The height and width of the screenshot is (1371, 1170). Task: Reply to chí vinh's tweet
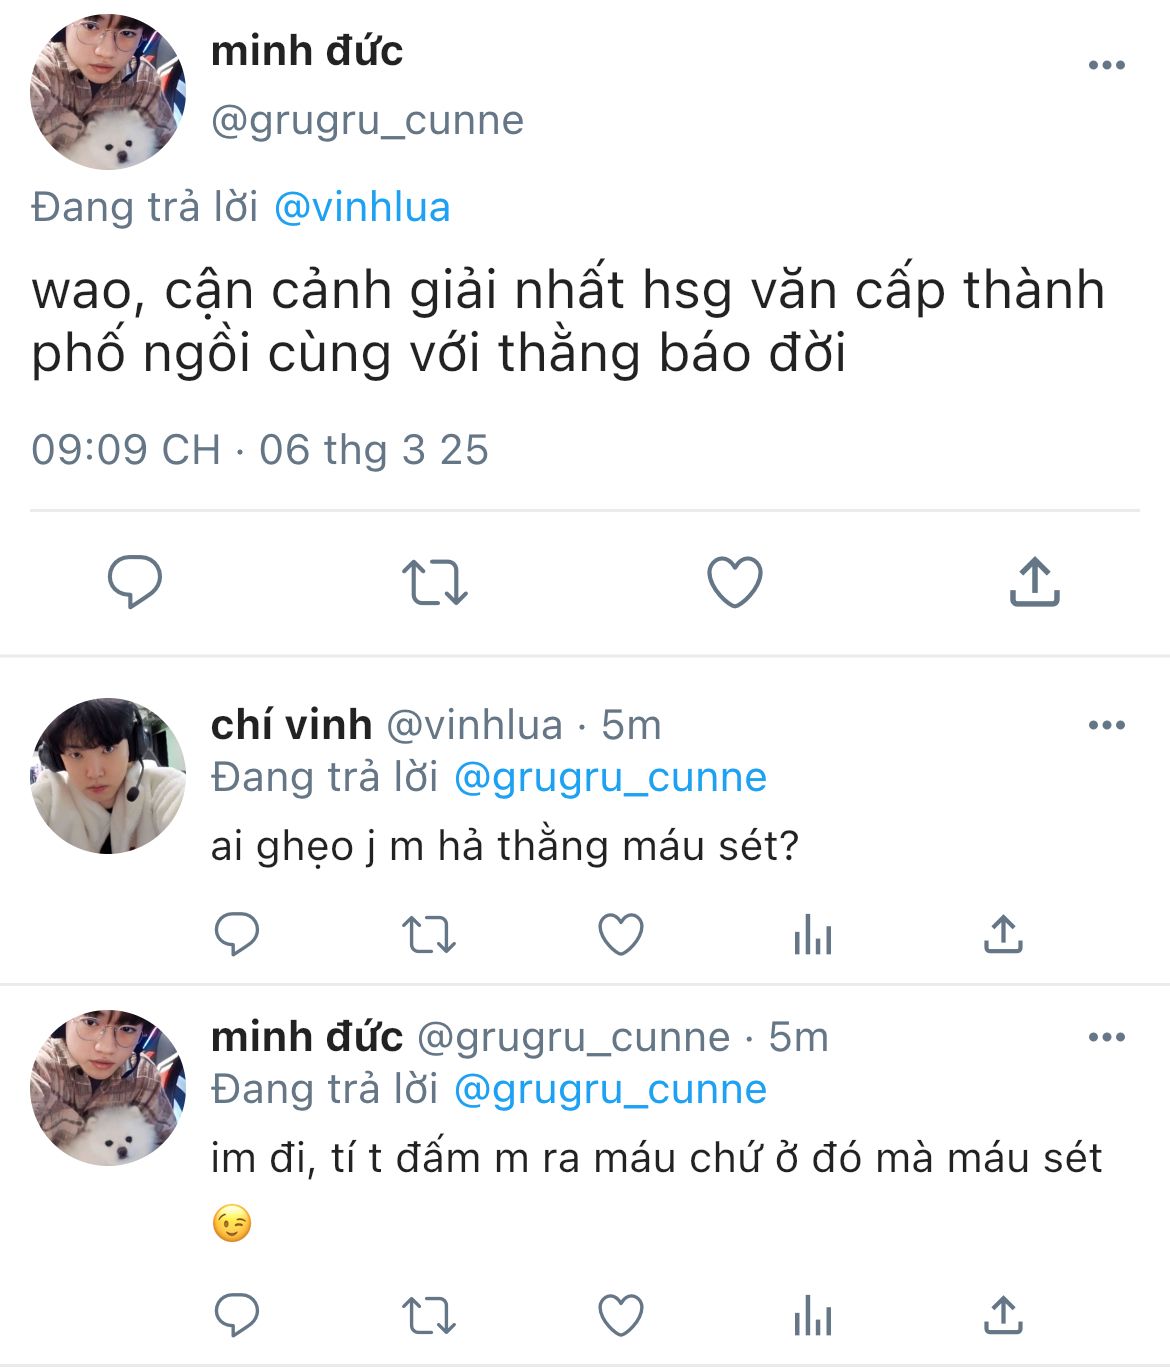point(237,935)
